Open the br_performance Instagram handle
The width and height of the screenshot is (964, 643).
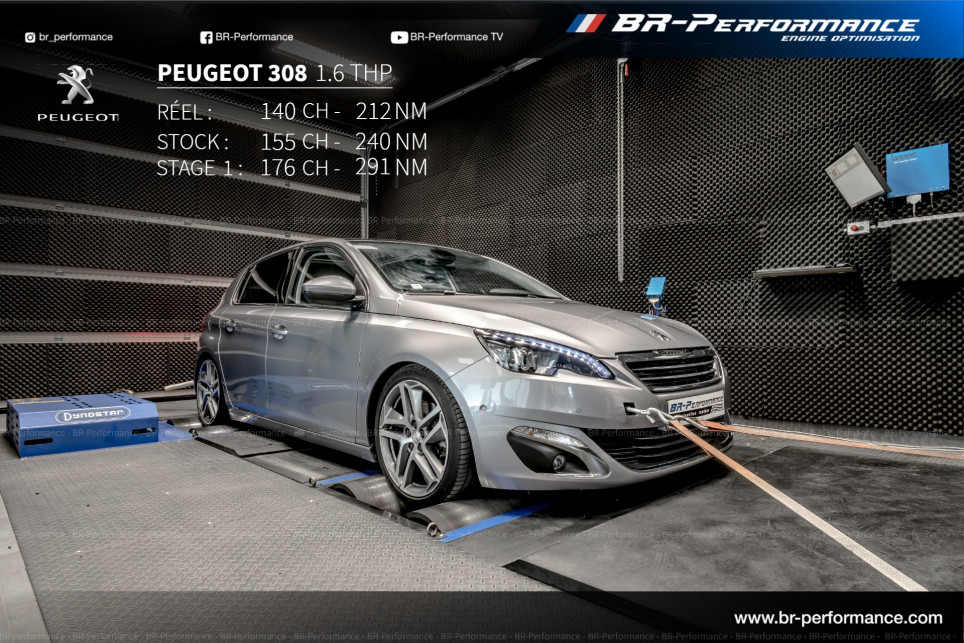[x=76, y=37]
